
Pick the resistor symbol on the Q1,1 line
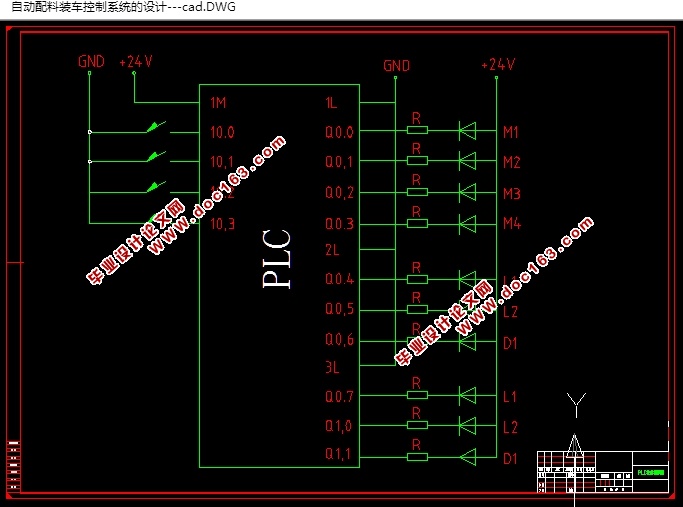(x=417, y=457)
